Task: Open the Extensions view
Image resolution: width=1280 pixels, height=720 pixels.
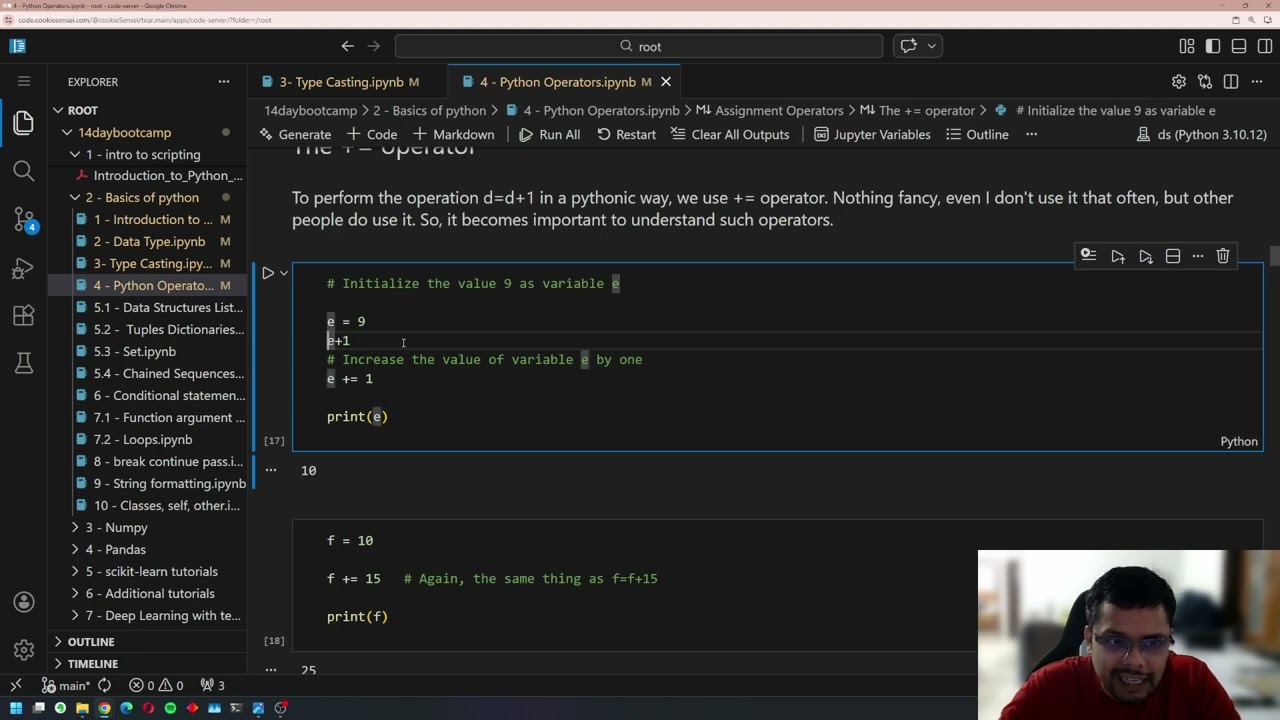Action: (x=24, y=316)
